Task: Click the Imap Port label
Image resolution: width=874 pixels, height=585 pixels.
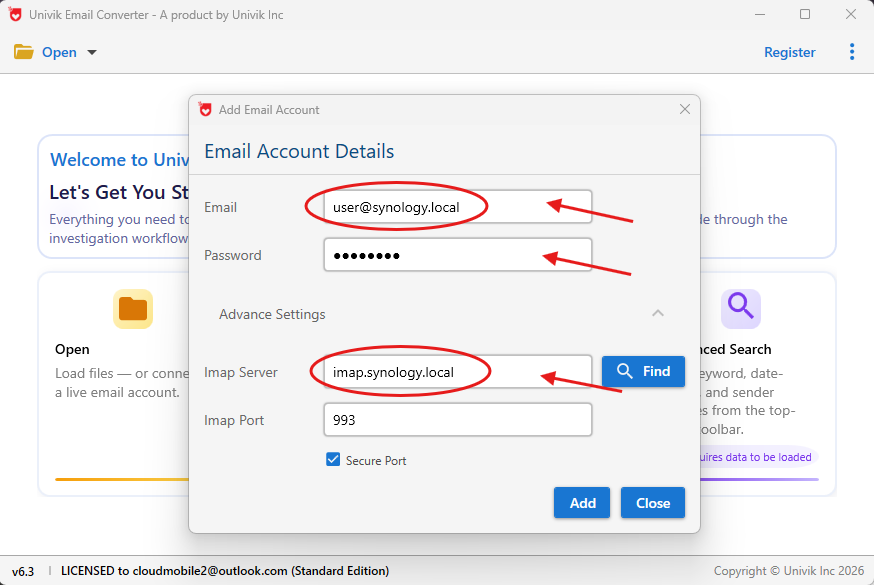Action: tap(234, 420)
